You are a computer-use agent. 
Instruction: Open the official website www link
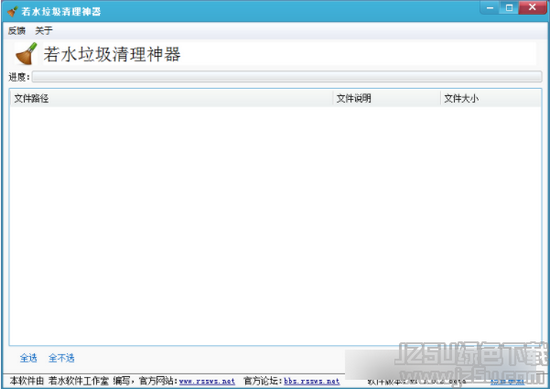click(207, 381)
